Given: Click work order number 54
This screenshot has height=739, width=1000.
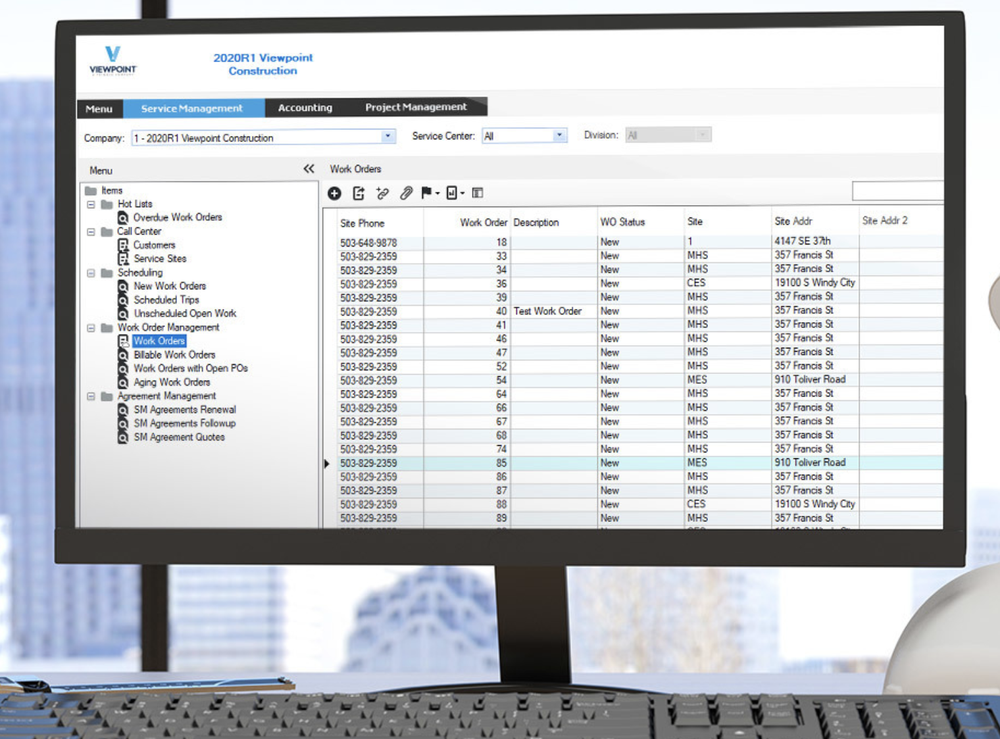Looking at the screenshot, I should click(x=501, y=380).
